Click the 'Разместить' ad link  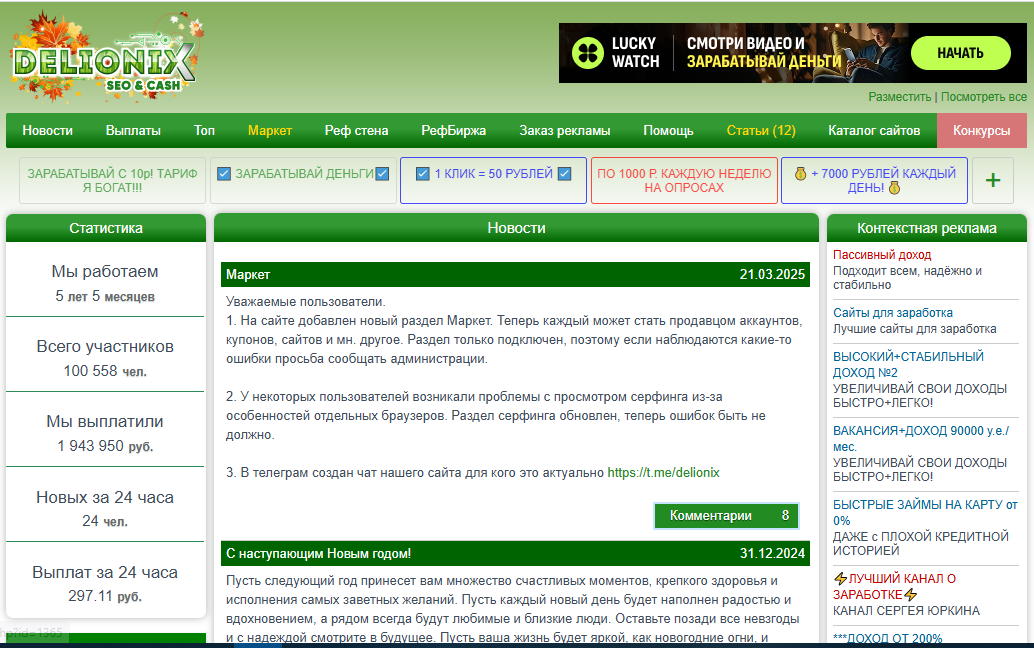tap(899, 97)
